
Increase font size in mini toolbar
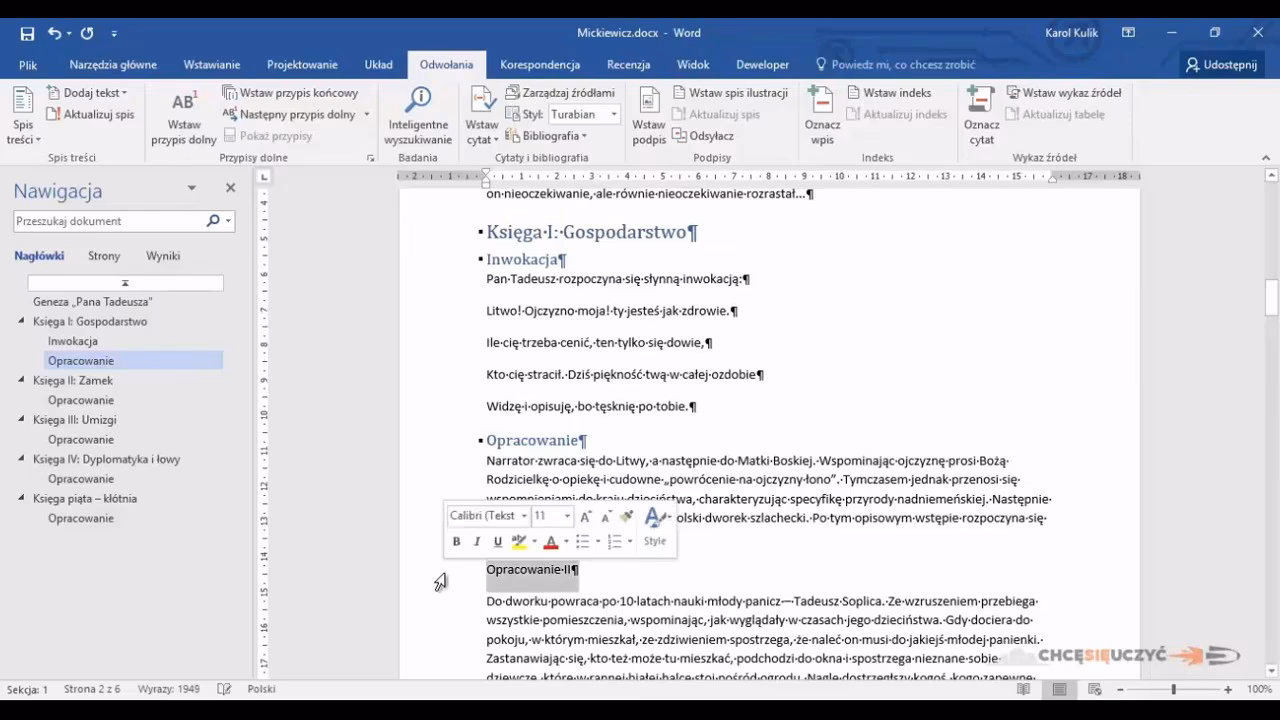[x=586, y=516]
